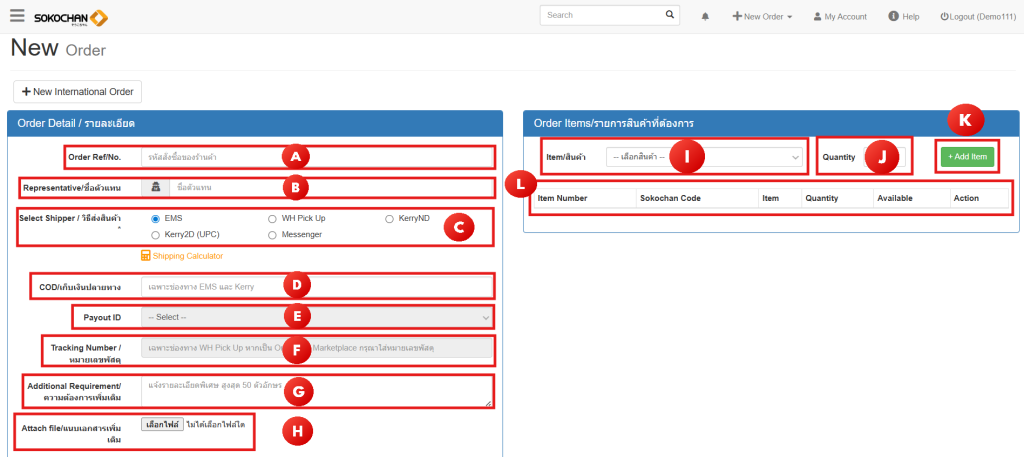The width and height of the screenshot is (1024, 457).
Task: Click the Shipping Calculator icon
Action: [x=145, y=255]
